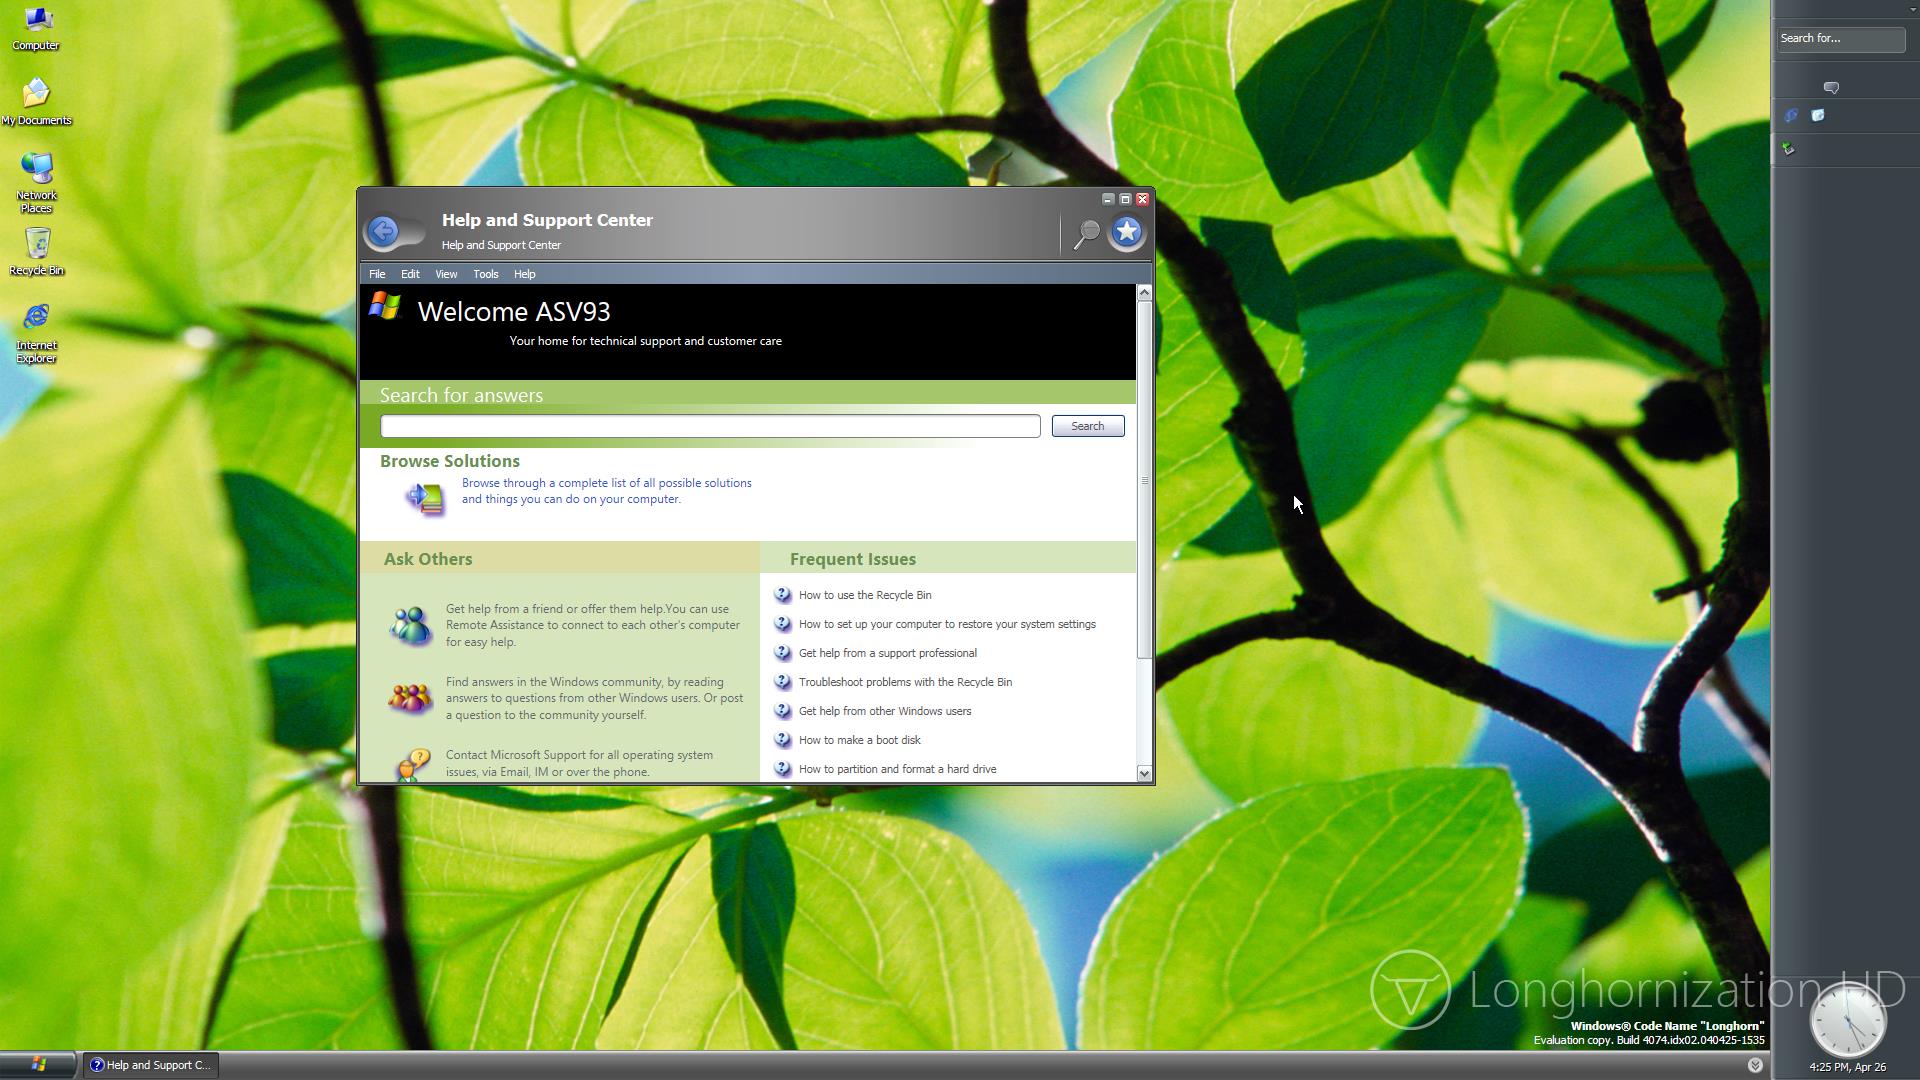Click the scrollbar down arrow in Help window
This screenshot has width=1920, height=1080.
pyautogui.click(x=1144, y=773)
